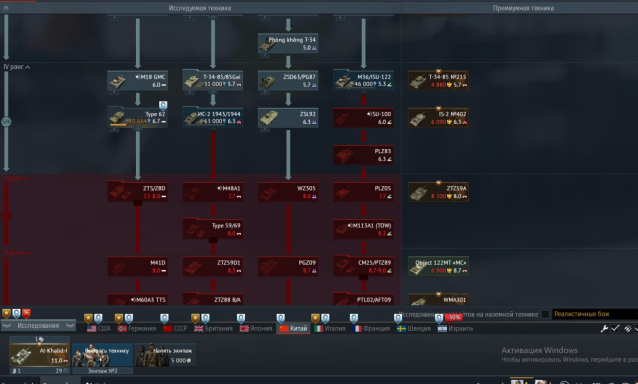
Task: Toggle the research on ground vehicles checkbox
Action: tap(546, 314)
